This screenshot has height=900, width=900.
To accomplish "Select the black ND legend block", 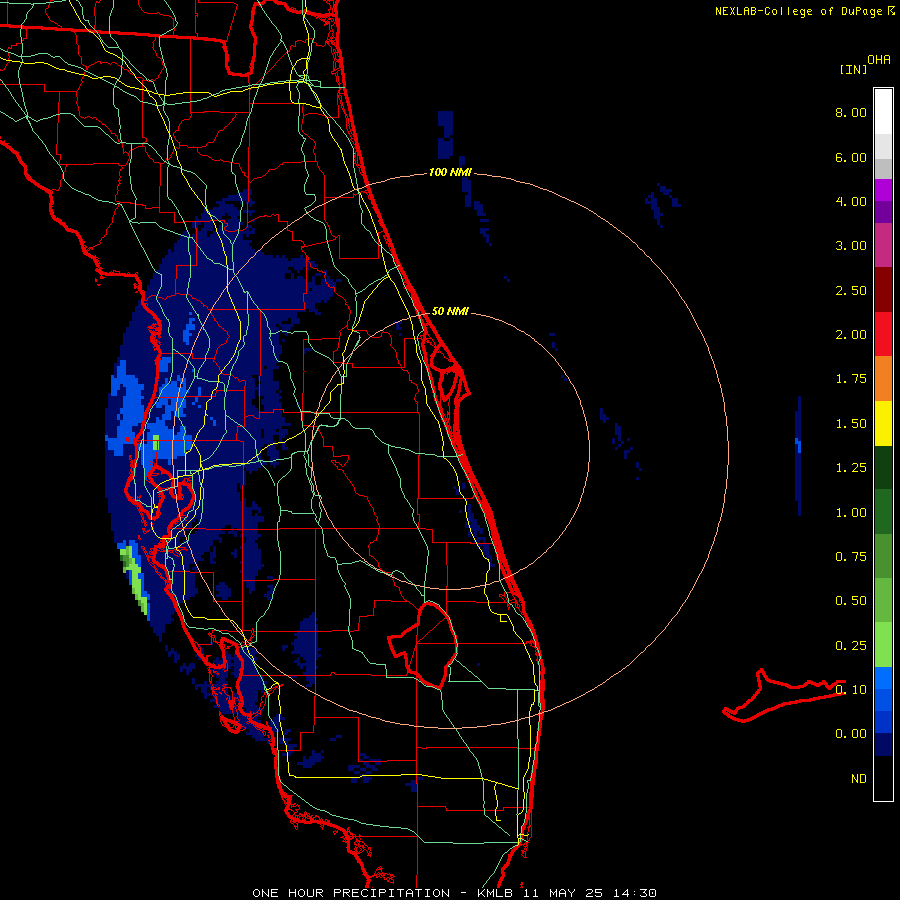I will (883, 778).
